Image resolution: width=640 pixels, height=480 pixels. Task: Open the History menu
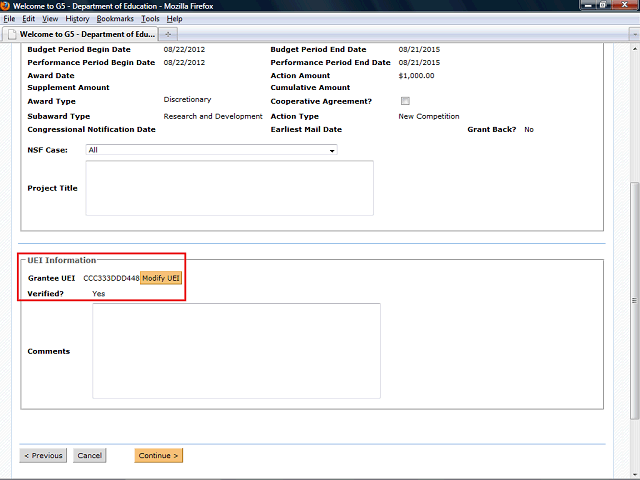coord(77,19)
